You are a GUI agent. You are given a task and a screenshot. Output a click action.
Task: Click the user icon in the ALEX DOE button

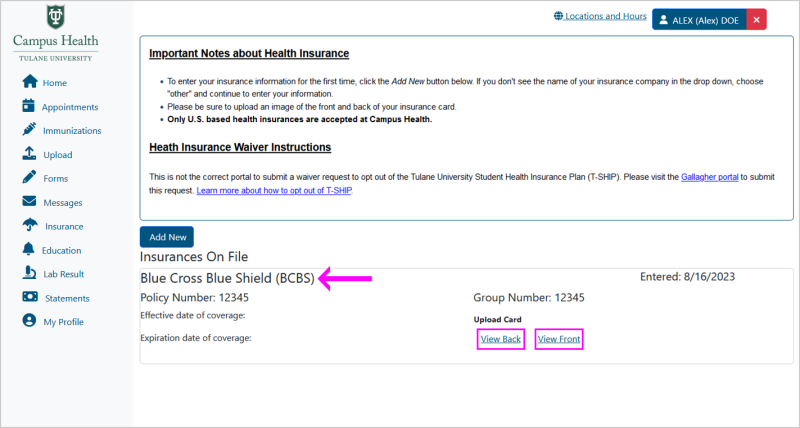pyautogui.click(x=663, y=20)
